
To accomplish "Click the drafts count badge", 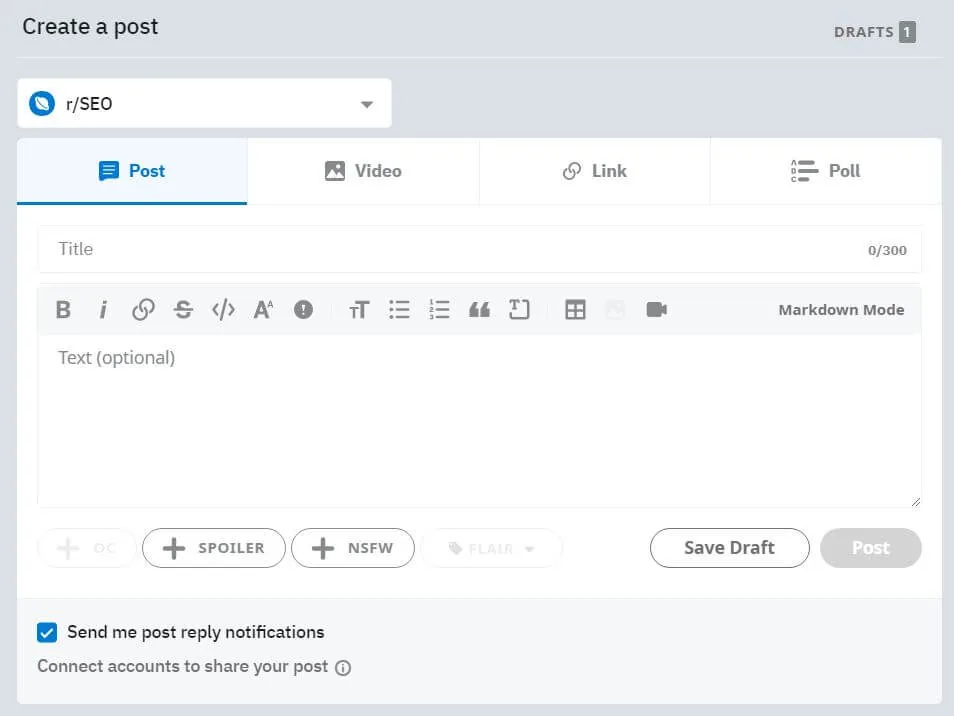I will (x=907, y=32).
